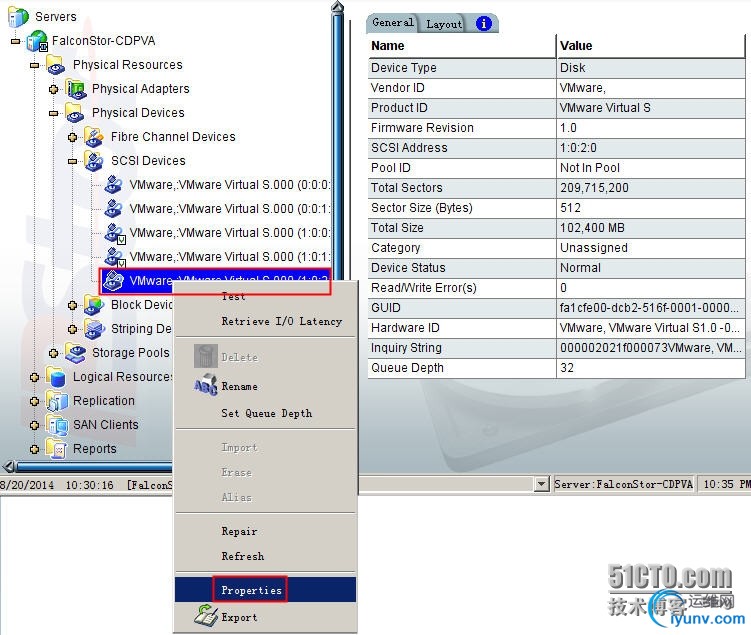The height and width of the screenshot is (635, 751).
Task: Click the Total Size value 102,400 MB
Action: (x=592, y=228)
